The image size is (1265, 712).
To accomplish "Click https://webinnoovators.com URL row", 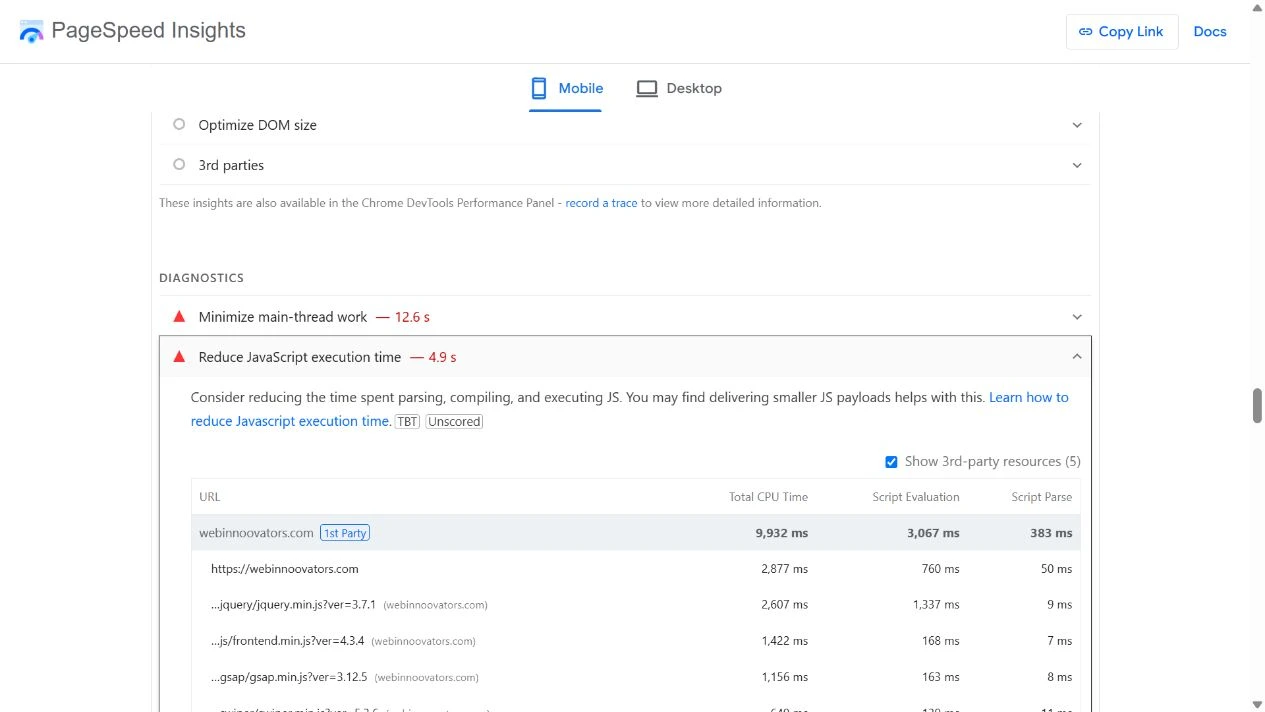I will 284,569.
